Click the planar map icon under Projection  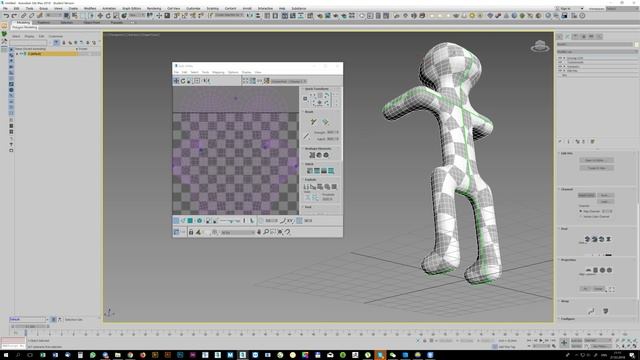coord(589,270)
